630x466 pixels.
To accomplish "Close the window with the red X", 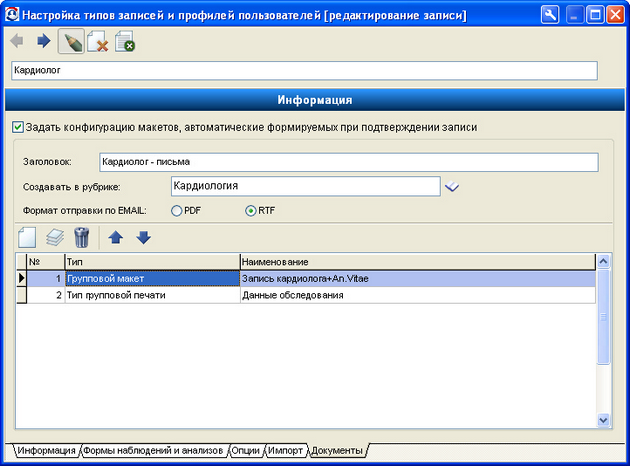I will [x=615, y=15].
